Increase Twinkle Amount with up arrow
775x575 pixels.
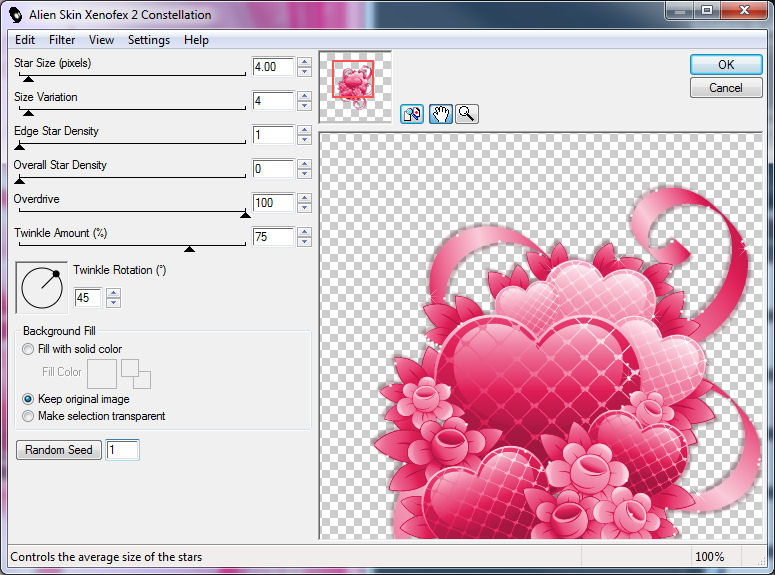304,232
